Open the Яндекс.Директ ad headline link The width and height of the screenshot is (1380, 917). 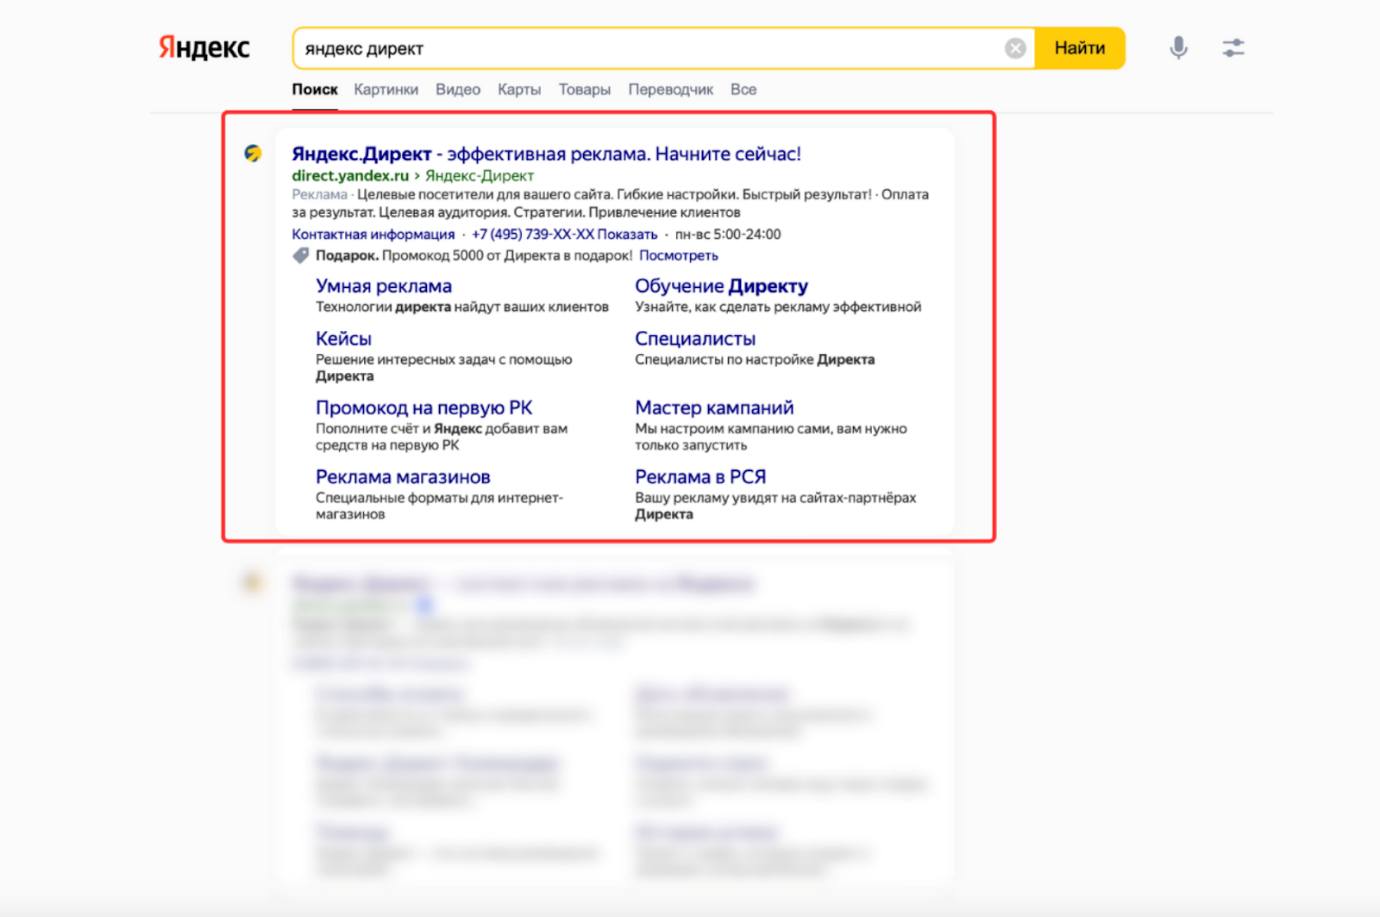[x=546, y=154]
